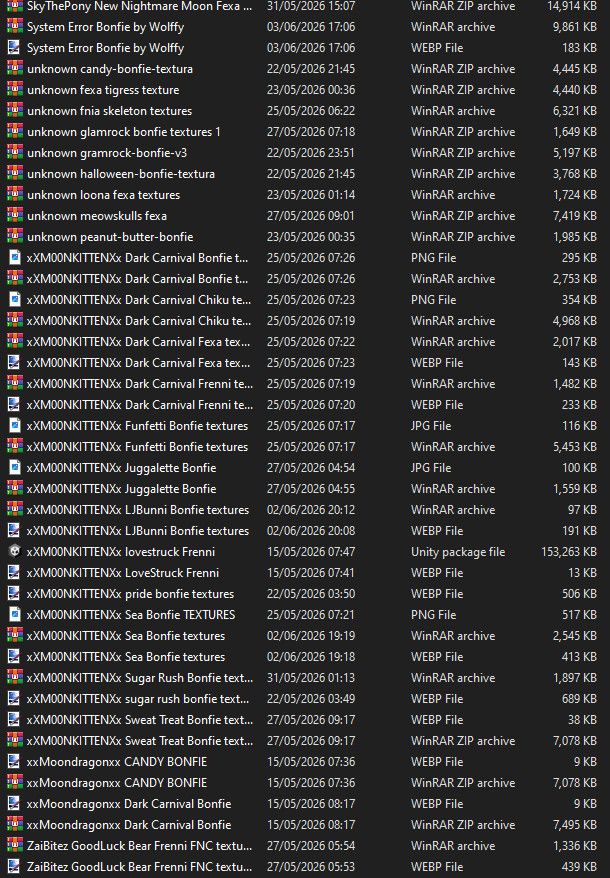This screenshot has height=878, width=610.
Task: Click WinRAR icon of ZaiBitez GoodLuck Bear Frenni
Action: (x=15, y=846)
